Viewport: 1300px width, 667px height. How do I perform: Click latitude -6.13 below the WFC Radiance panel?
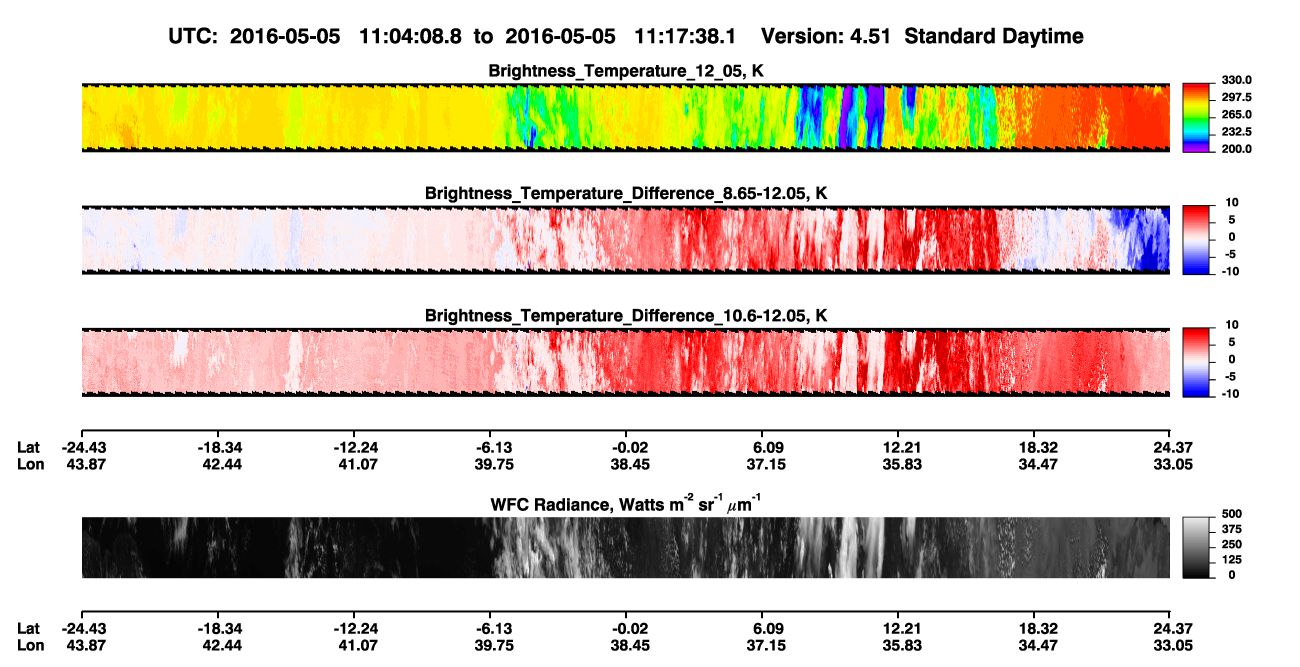tap(494, 628)
